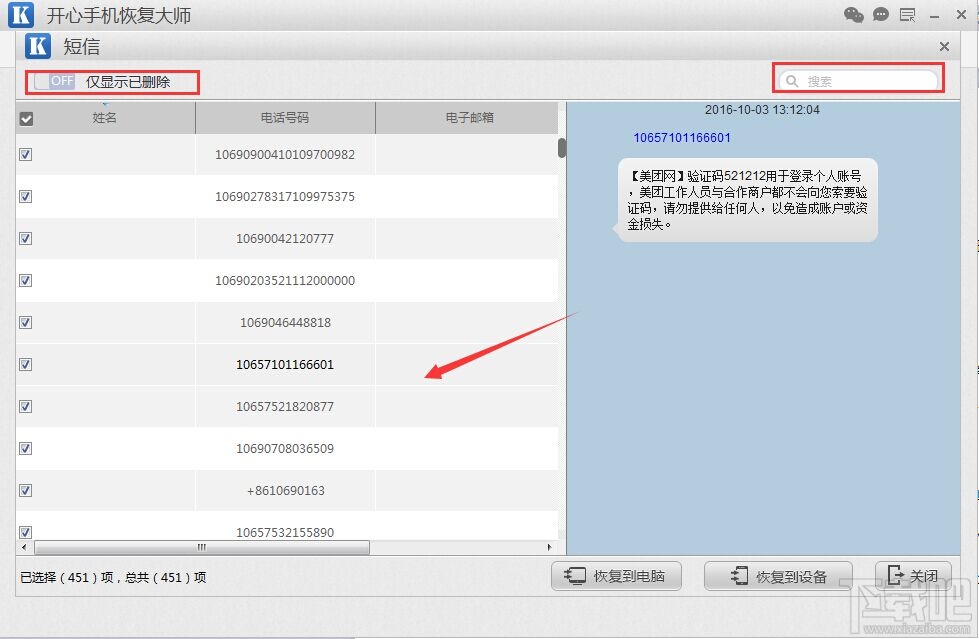The height and width of the screenshot is (639, 979).
Task: Click the horizontal scrollbar below the list
Action: pyautogui.click(x=200, y=547)
